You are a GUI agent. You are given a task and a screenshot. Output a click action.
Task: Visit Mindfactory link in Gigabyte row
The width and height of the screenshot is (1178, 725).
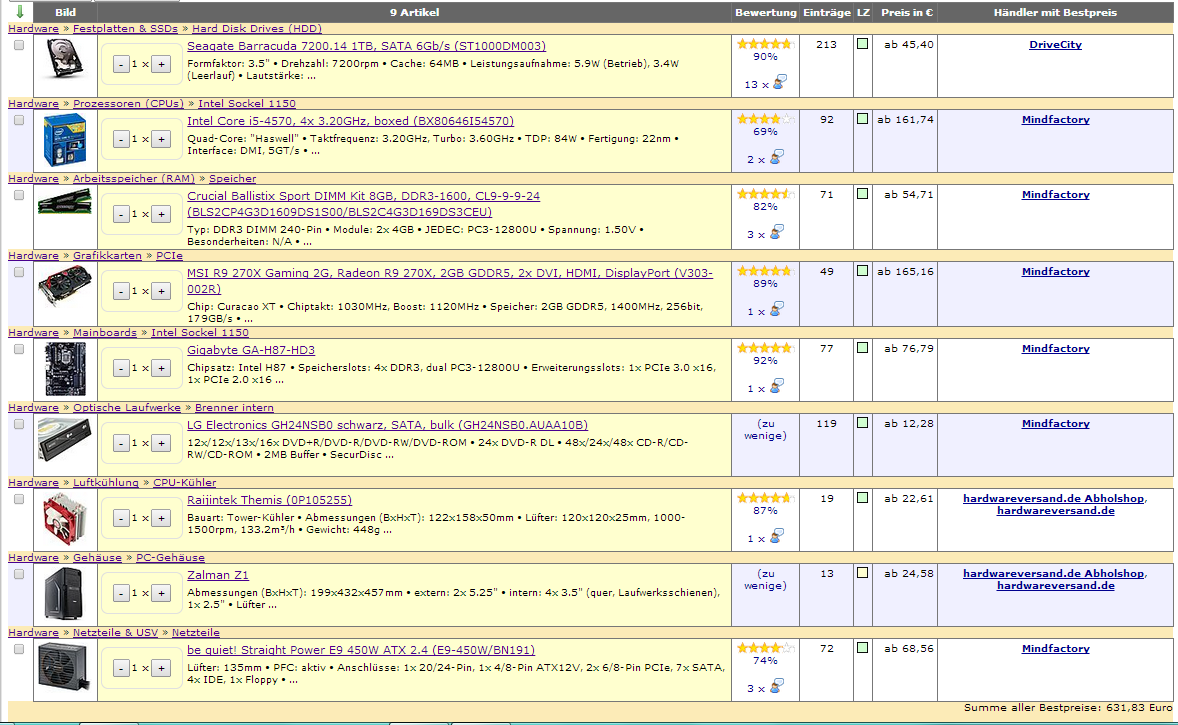click(1055, 349)
